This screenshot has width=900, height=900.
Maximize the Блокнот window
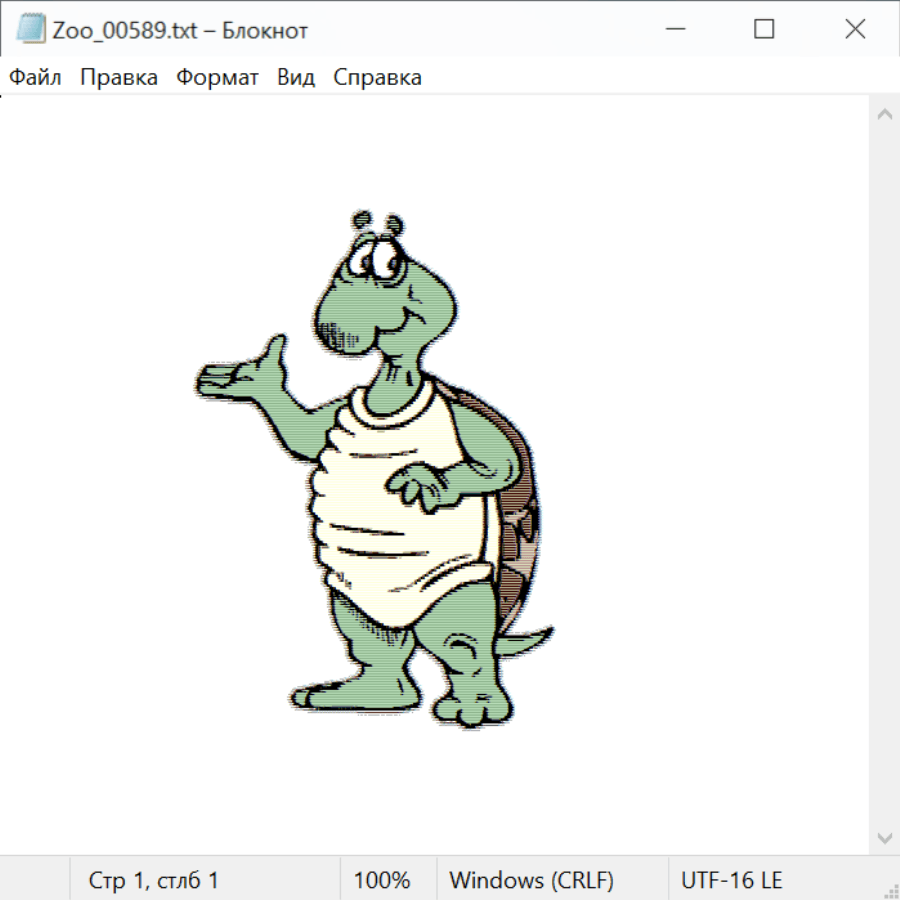[x=764, y=30]
